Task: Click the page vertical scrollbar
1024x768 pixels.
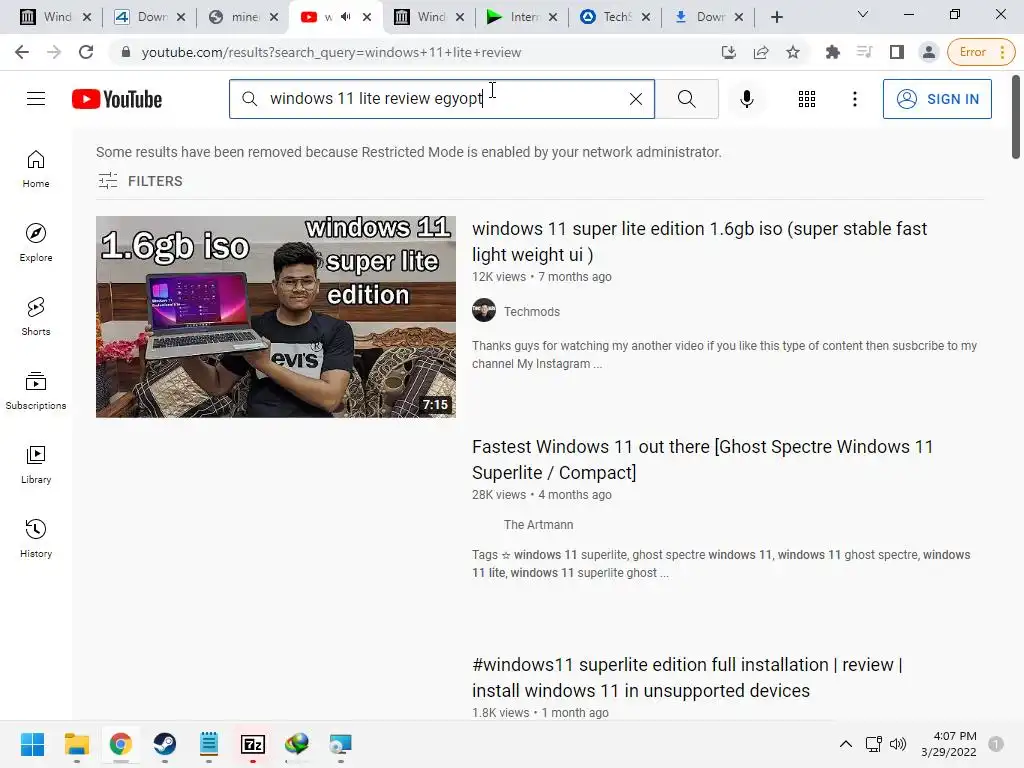Action: [1016, 118]
